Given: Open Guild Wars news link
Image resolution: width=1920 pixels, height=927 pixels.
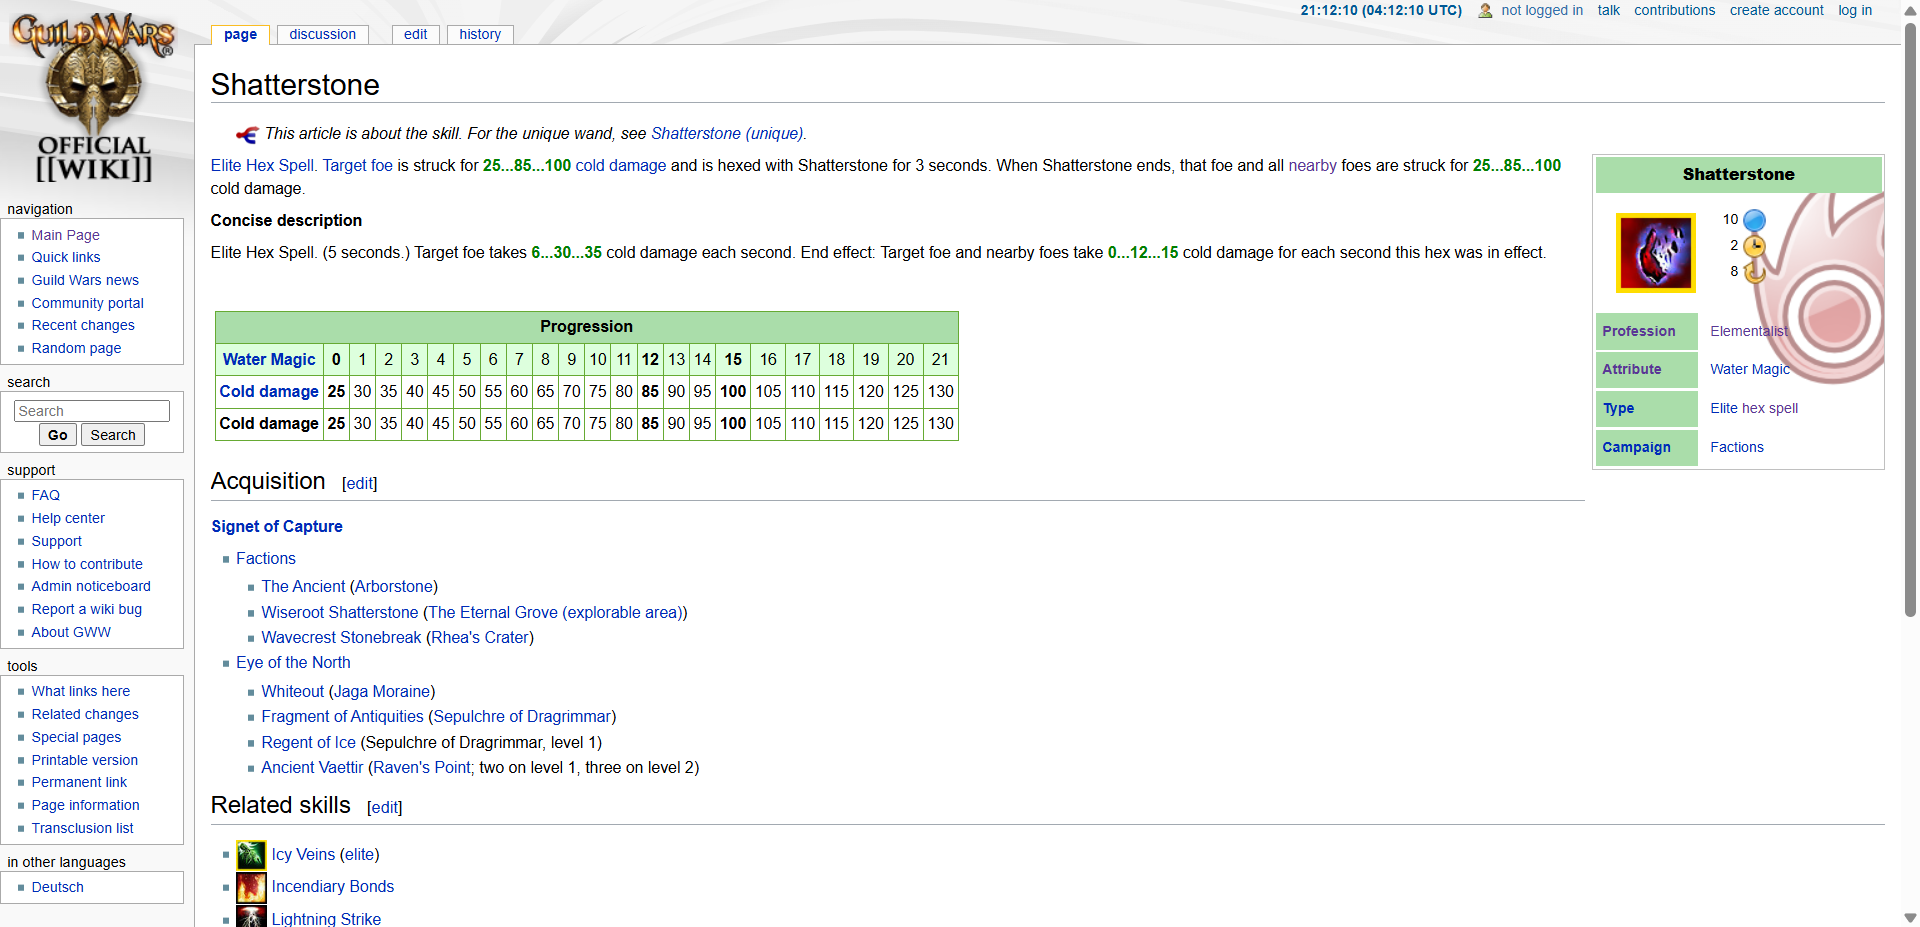Looking at the screenshot, I should pos(85,280).
